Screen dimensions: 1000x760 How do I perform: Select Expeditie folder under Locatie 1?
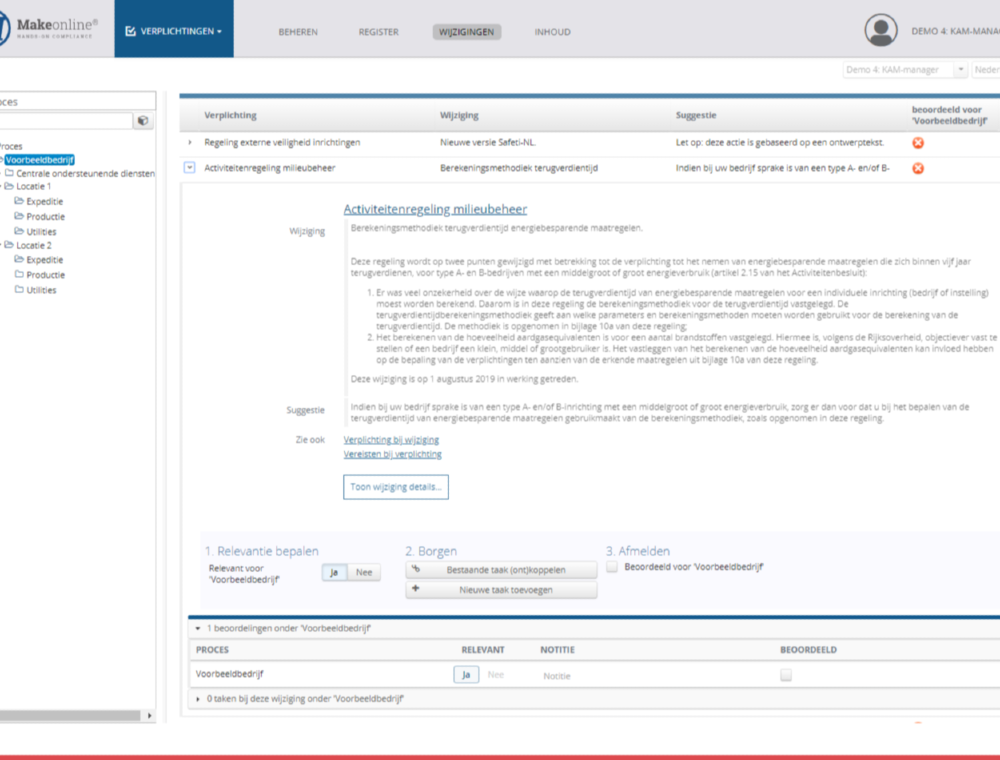[x=45, y=201]
